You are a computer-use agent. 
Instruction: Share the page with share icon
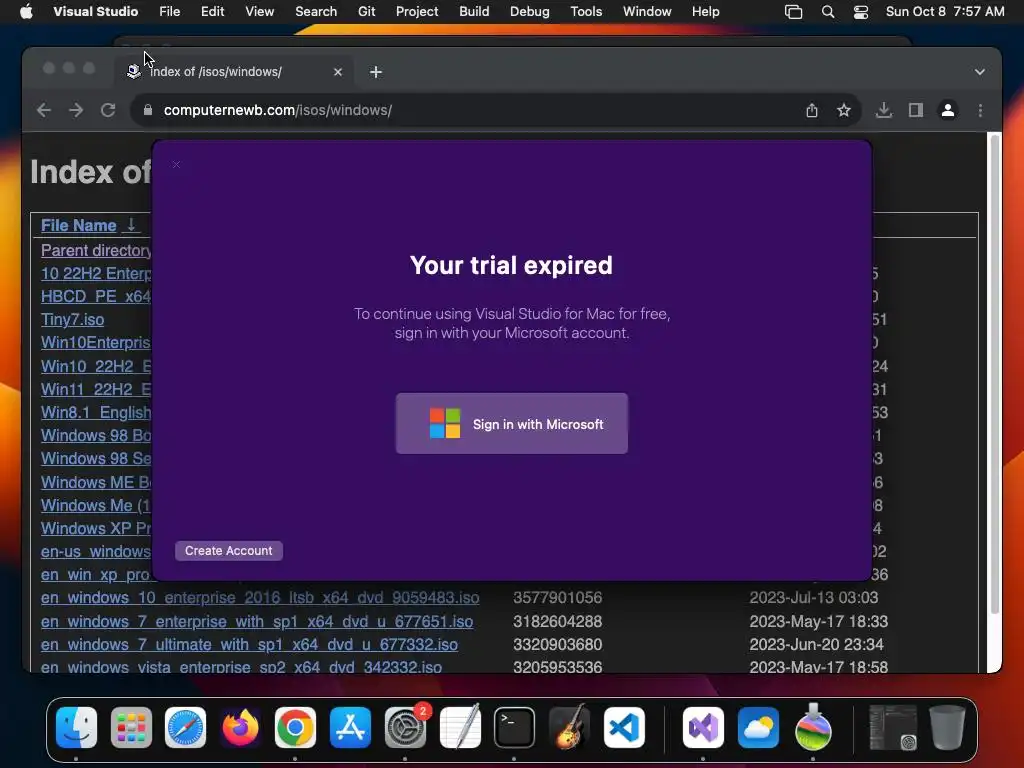click(x=812, y=110)
